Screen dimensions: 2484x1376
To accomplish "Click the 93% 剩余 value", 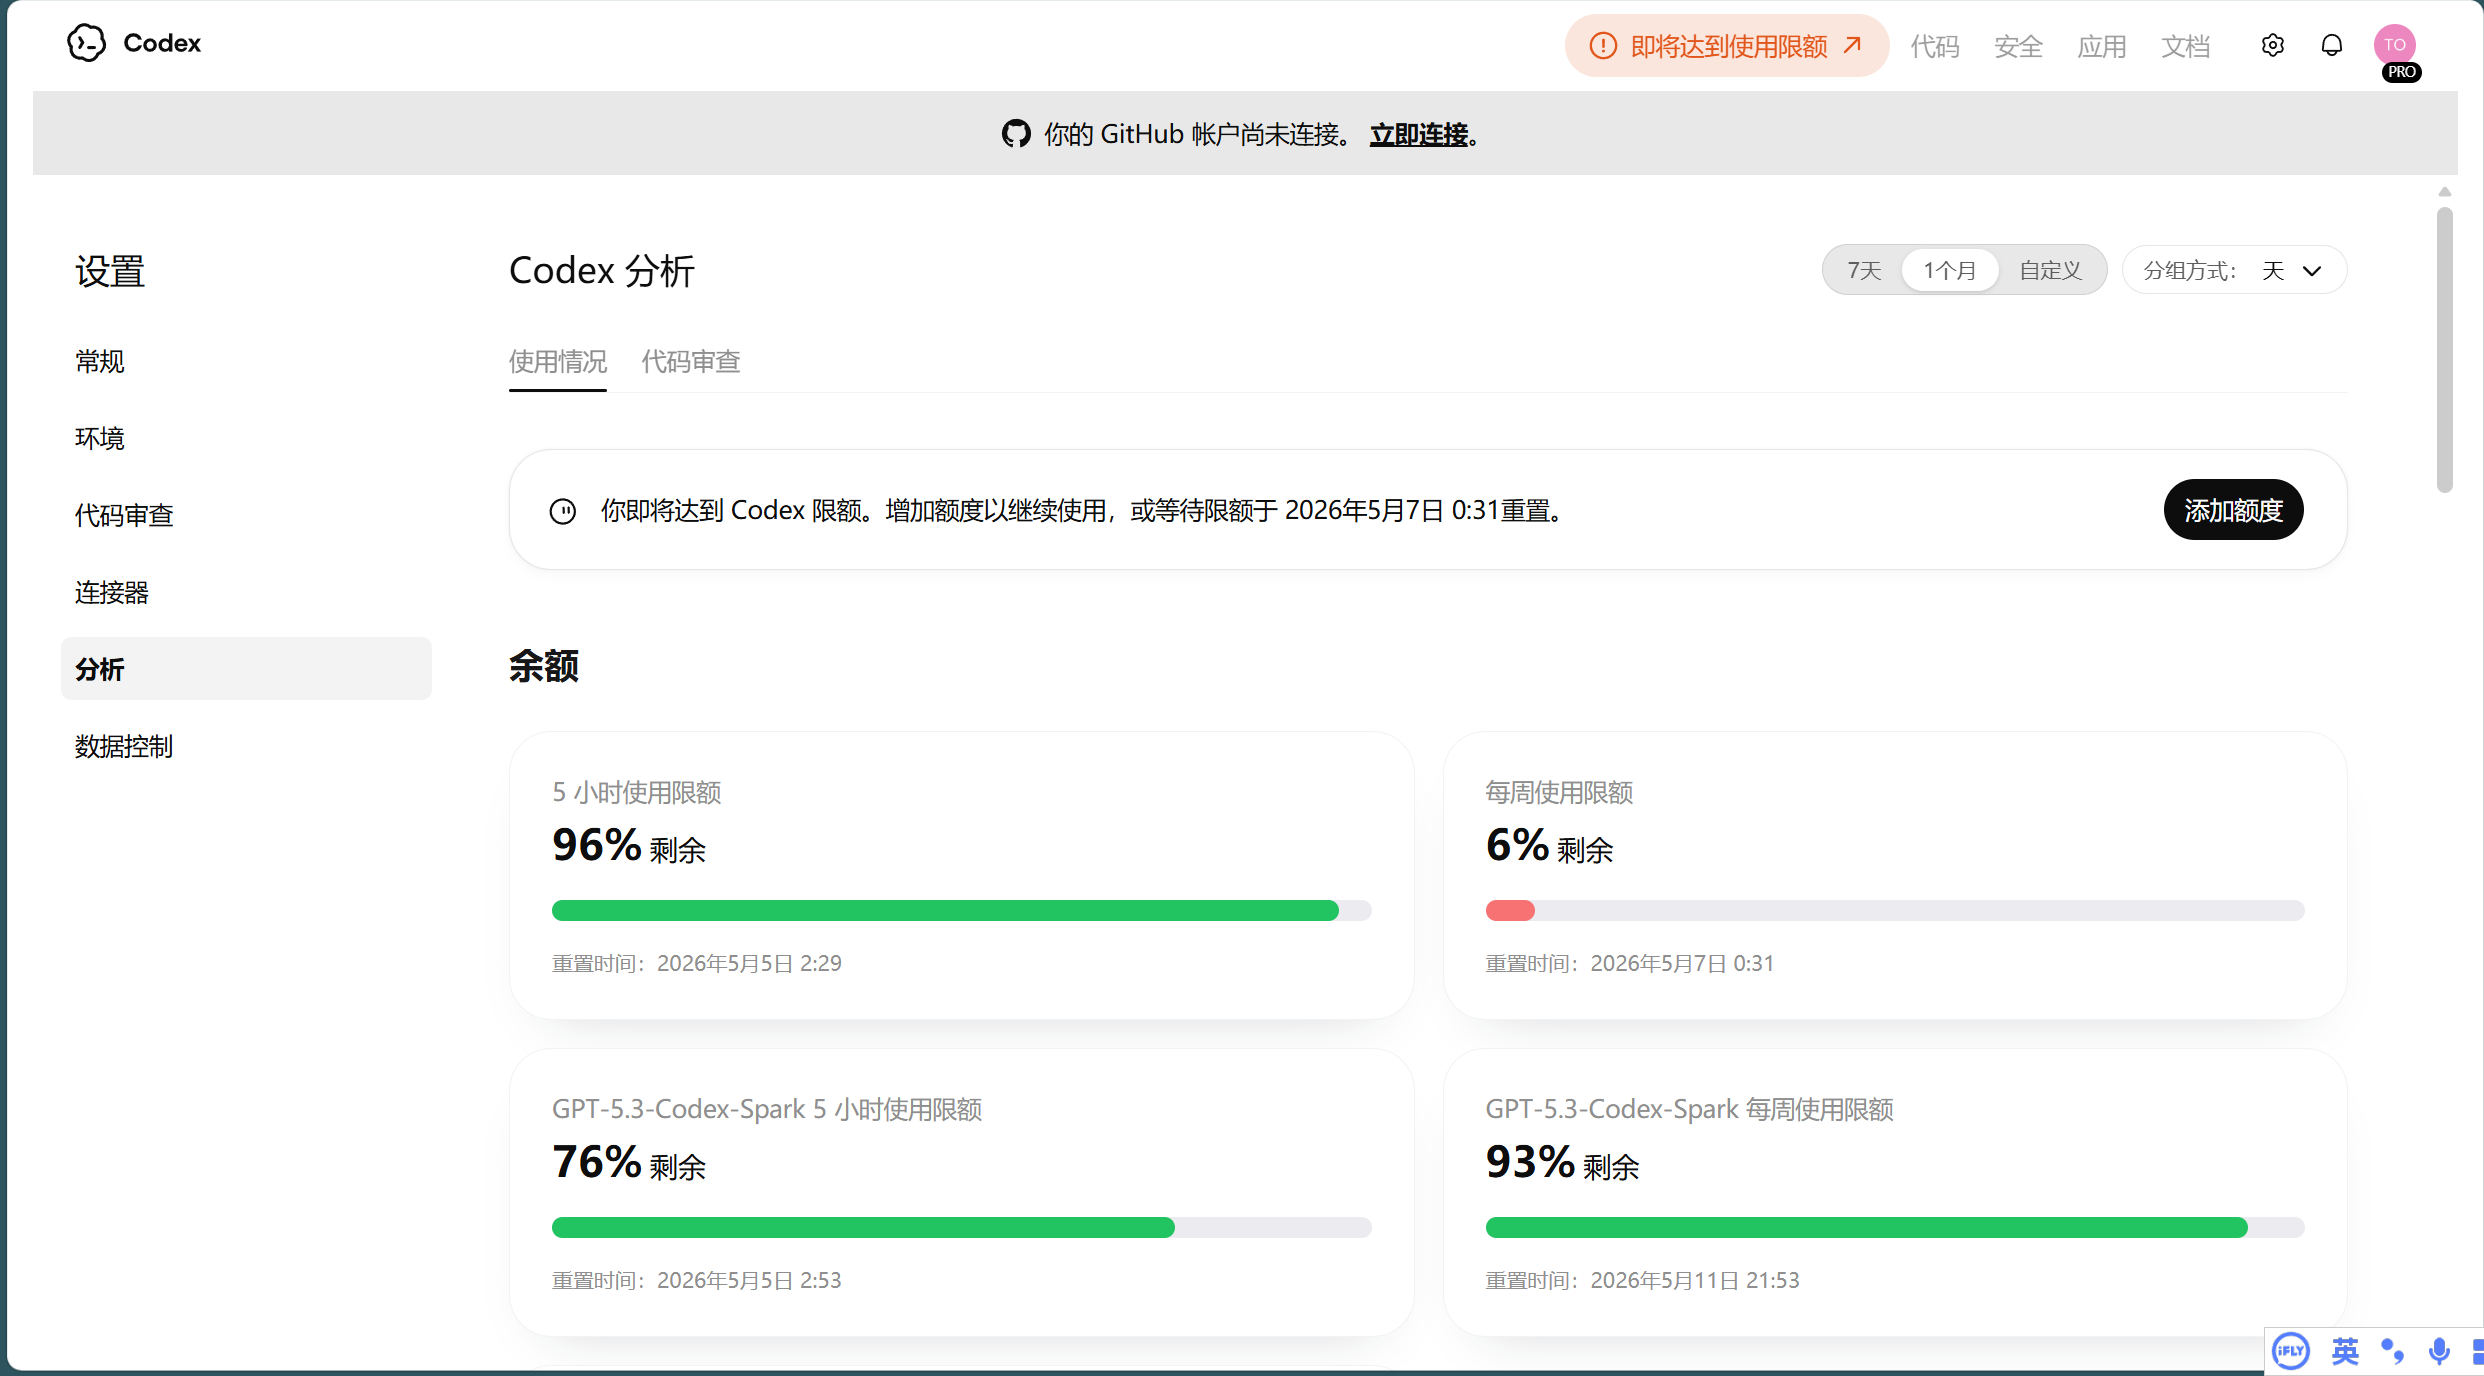I will click(1562, 1163).
